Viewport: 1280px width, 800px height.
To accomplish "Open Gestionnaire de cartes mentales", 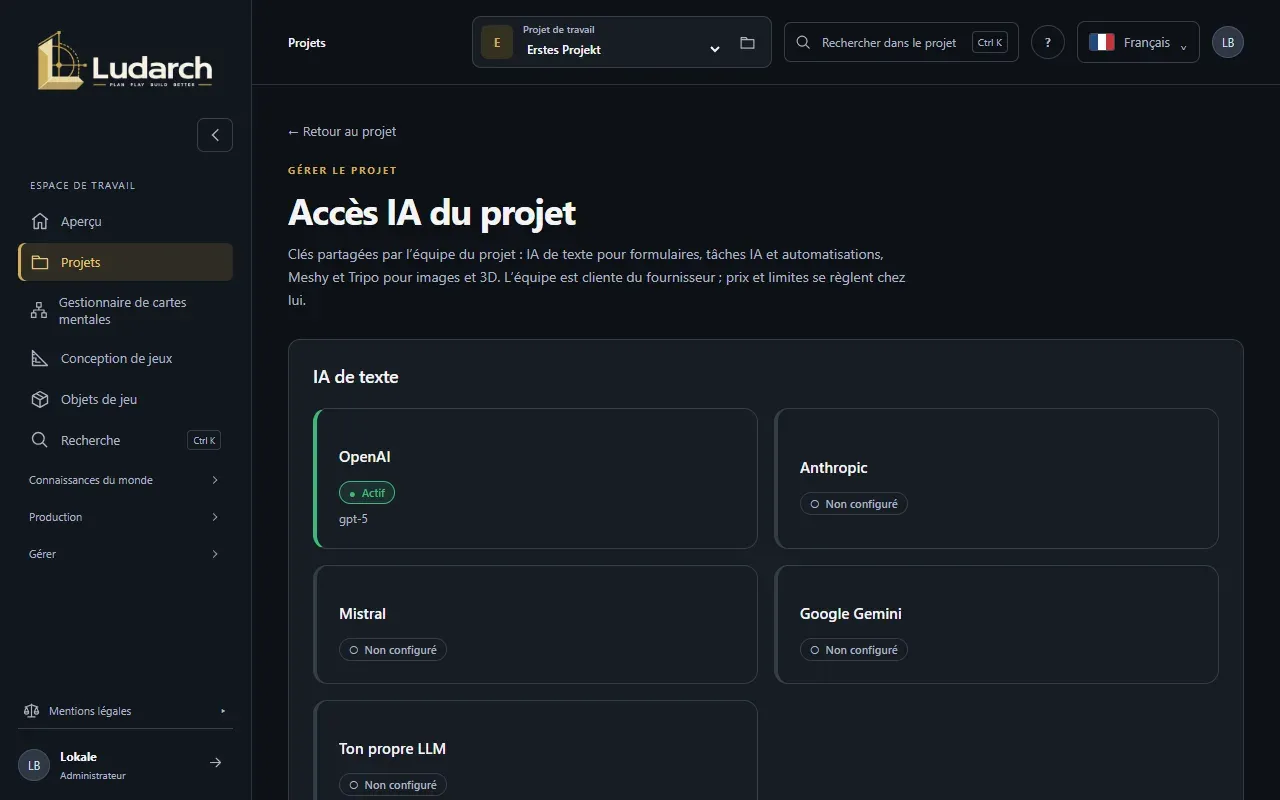I will pos(125,311).
